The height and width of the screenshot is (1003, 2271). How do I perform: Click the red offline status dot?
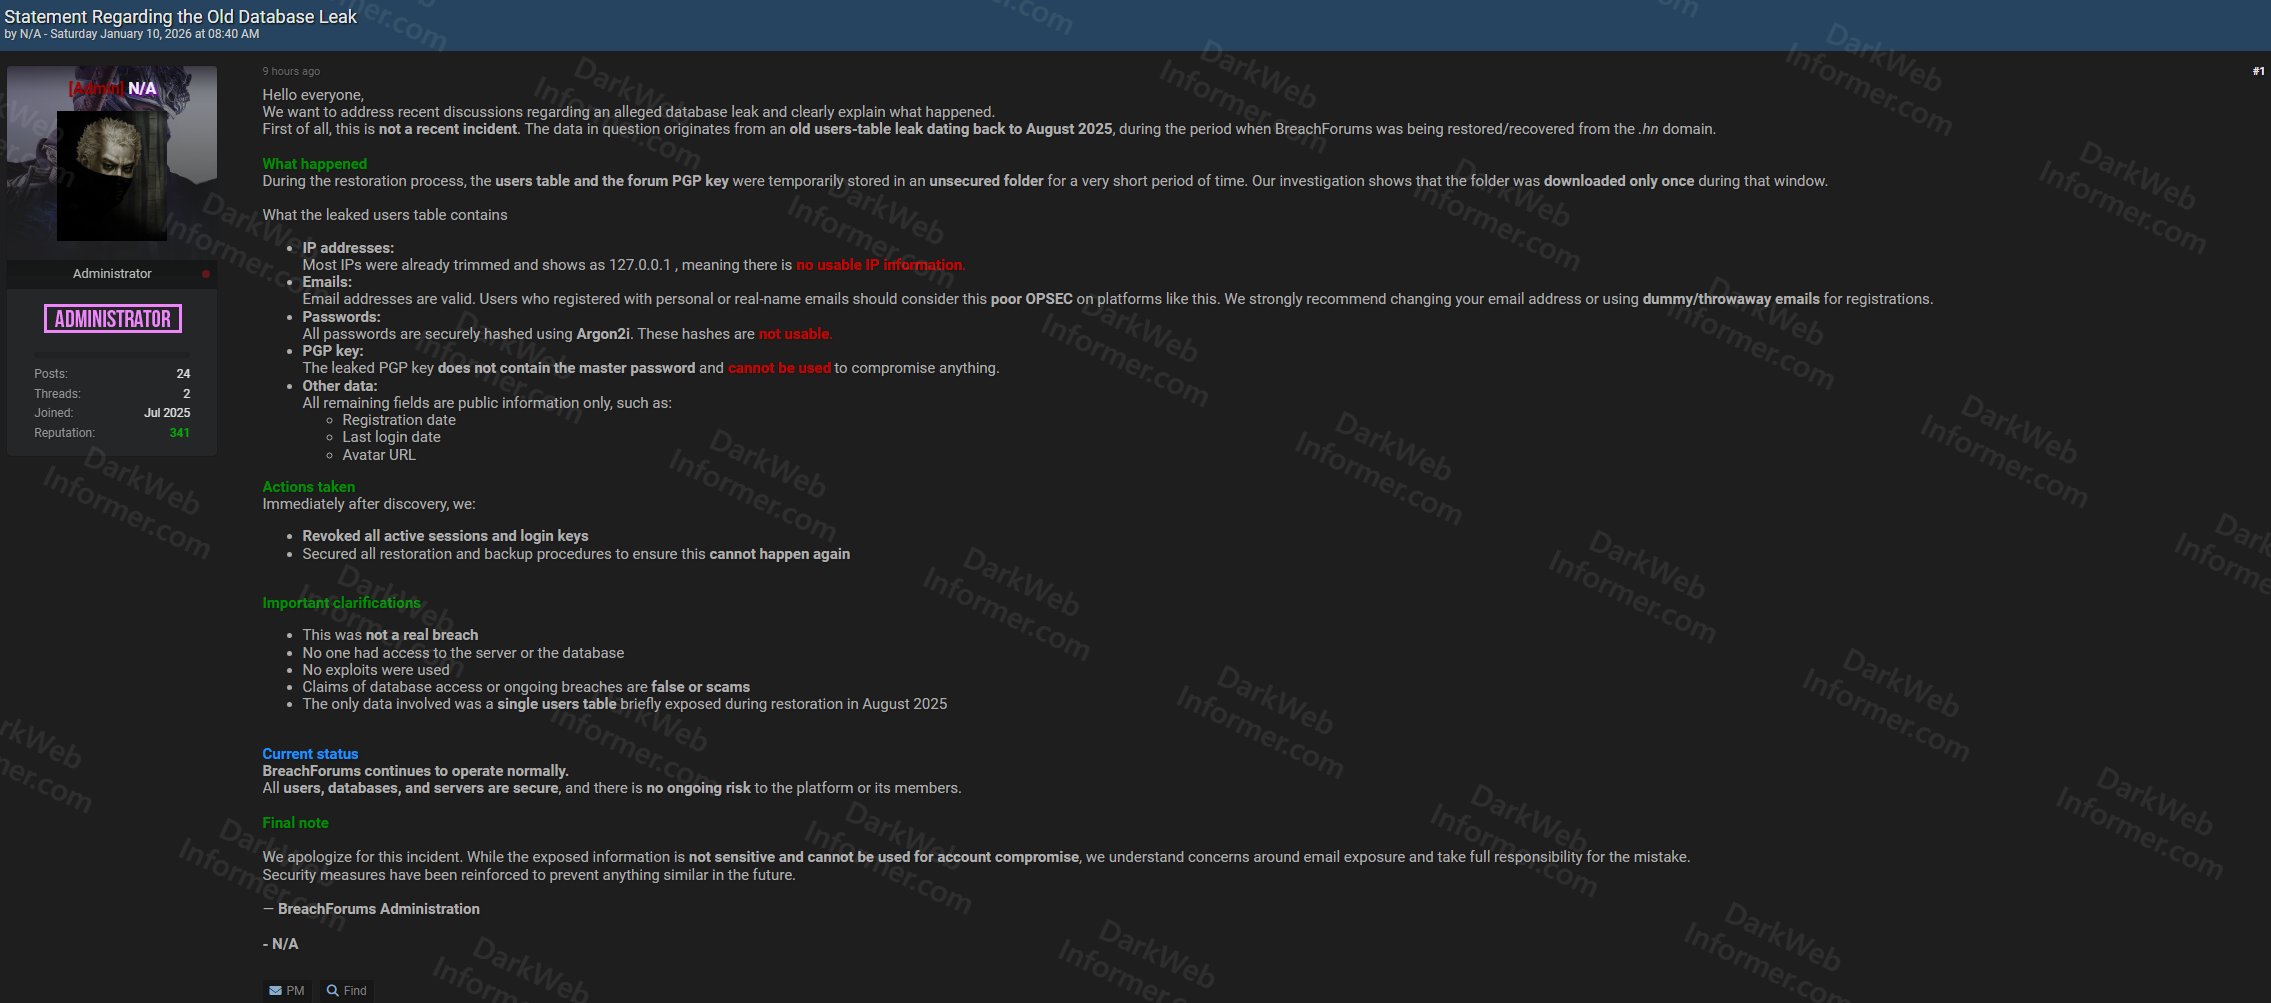pos(206,274)
